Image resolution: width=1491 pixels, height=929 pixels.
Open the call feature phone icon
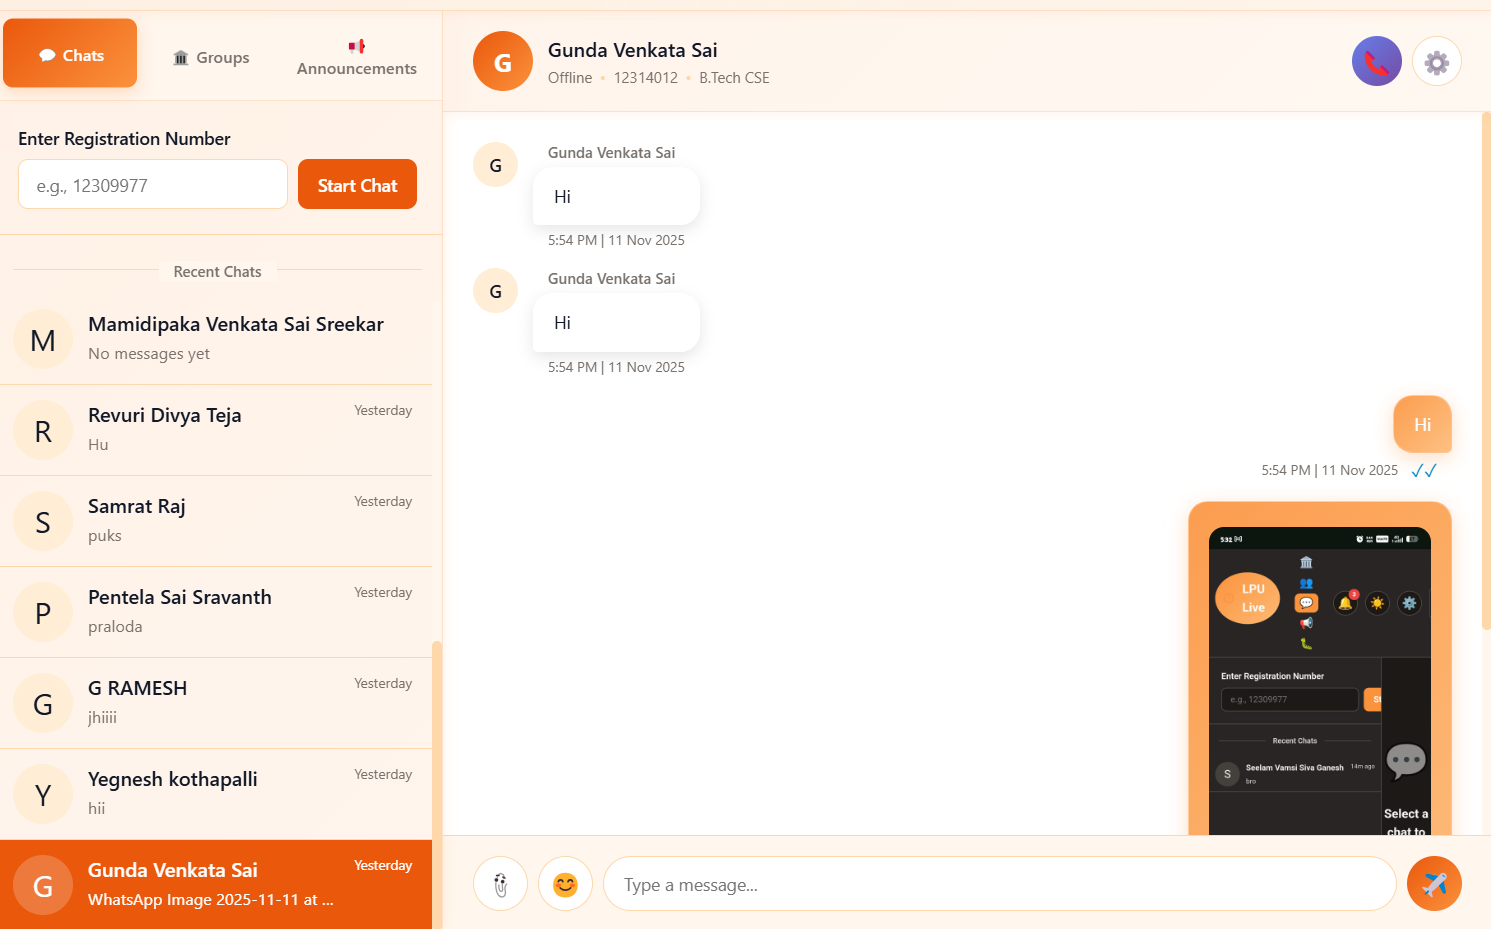[x=1377, y=60]
